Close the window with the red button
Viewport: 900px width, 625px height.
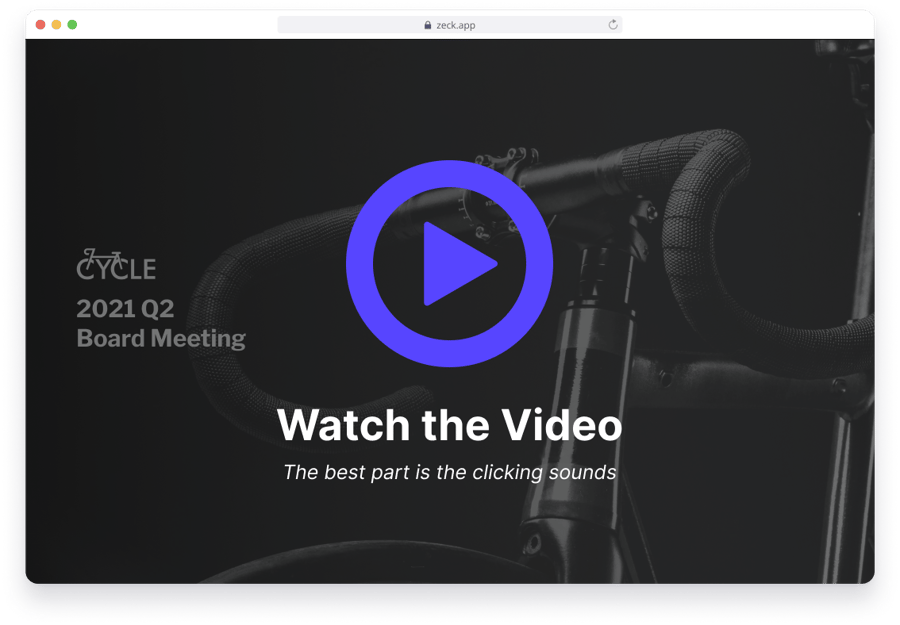tap(41, 24)
